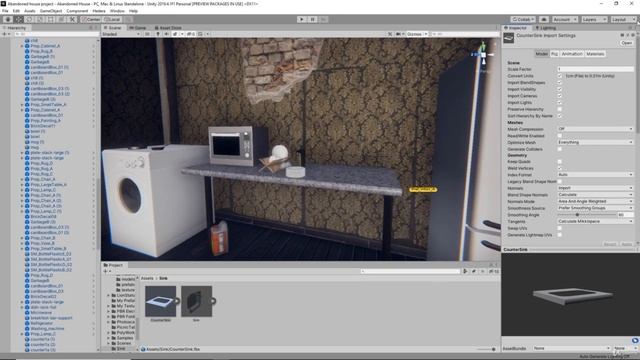The width and height of the screenshot is (640, 360).
Task: Switch to the Animation tab in Inspector
Action: tap(572, 54)
